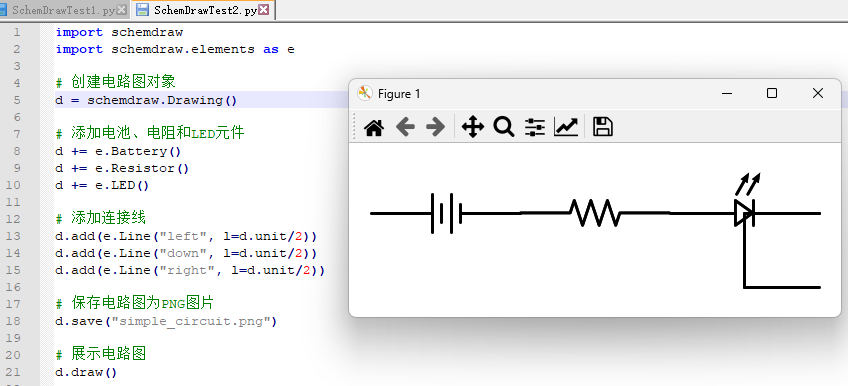Image resolution: width=848 pixels, height=386 pixels.
Task: Open Edit axis parameters chart icon
Action: click(566, 128)
